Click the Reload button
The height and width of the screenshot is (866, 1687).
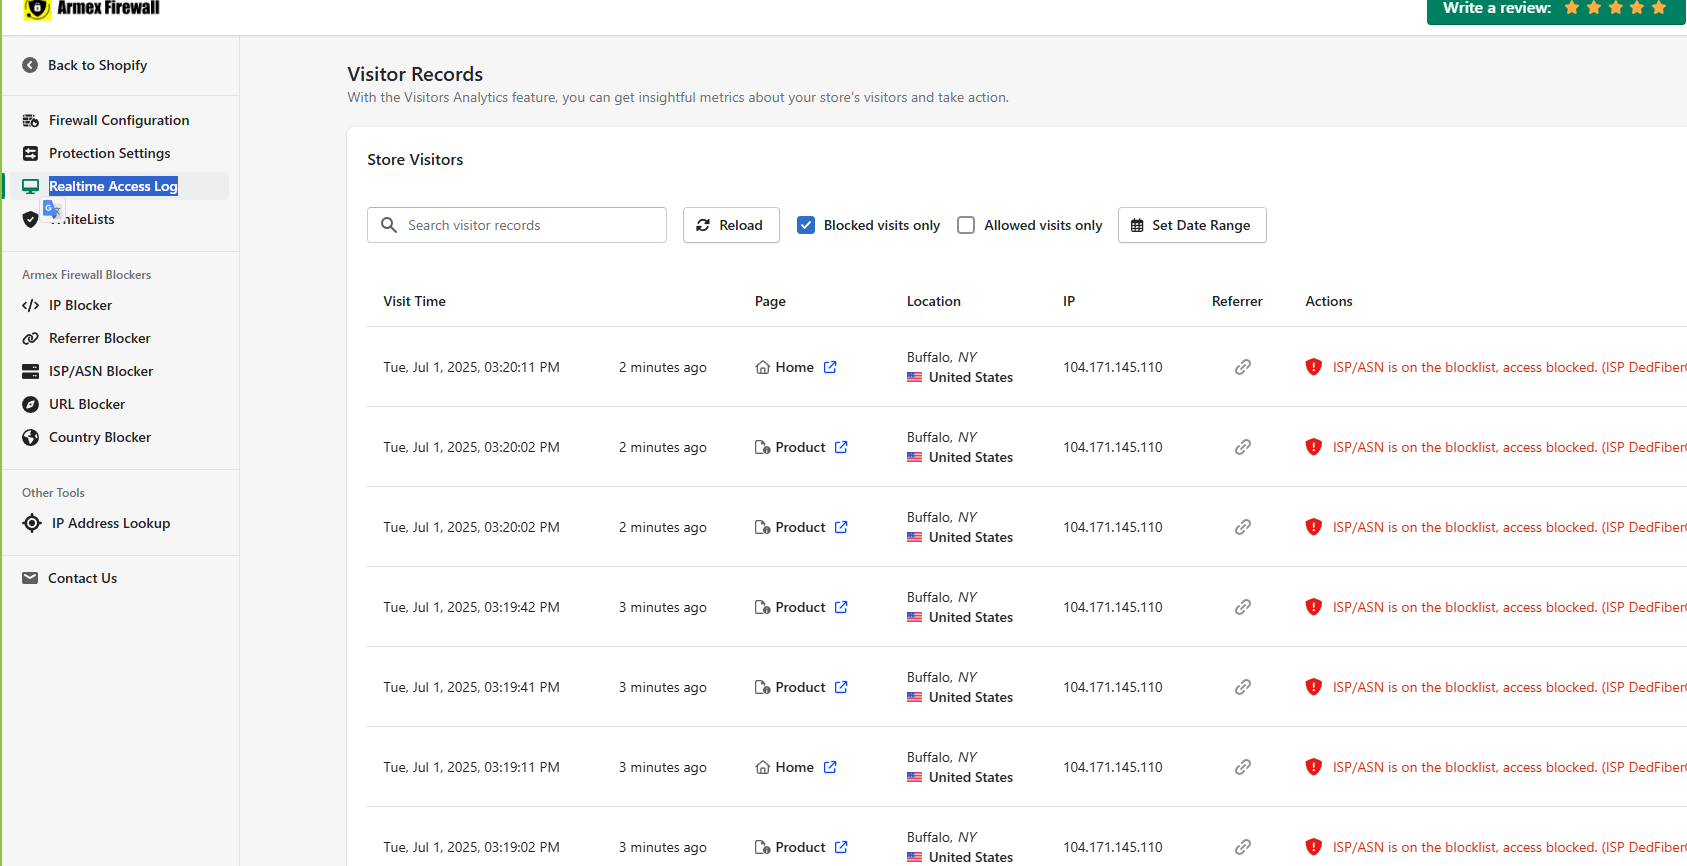[x=731, y=225]
